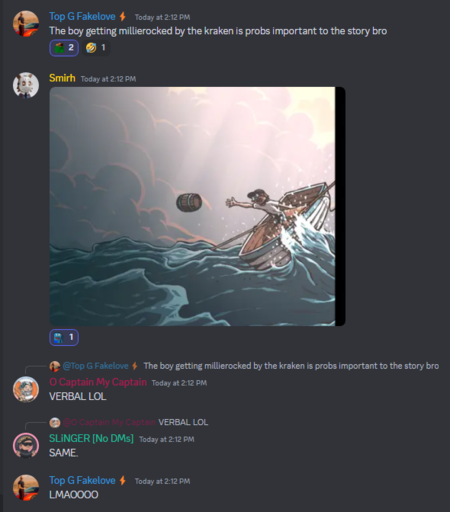
Task: Toggle the laughing emoji reaction
Action: (96, 48)
